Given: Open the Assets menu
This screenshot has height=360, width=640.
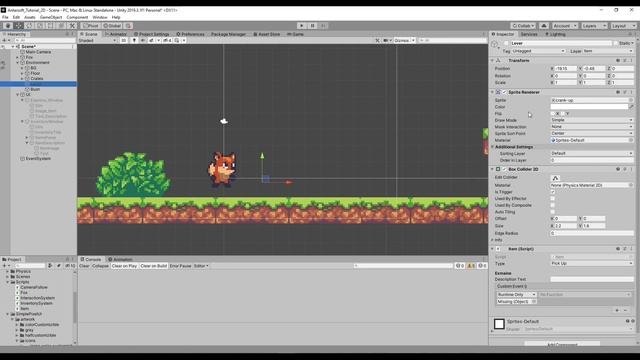Looking at the screenshot, I should coord(30,17).
